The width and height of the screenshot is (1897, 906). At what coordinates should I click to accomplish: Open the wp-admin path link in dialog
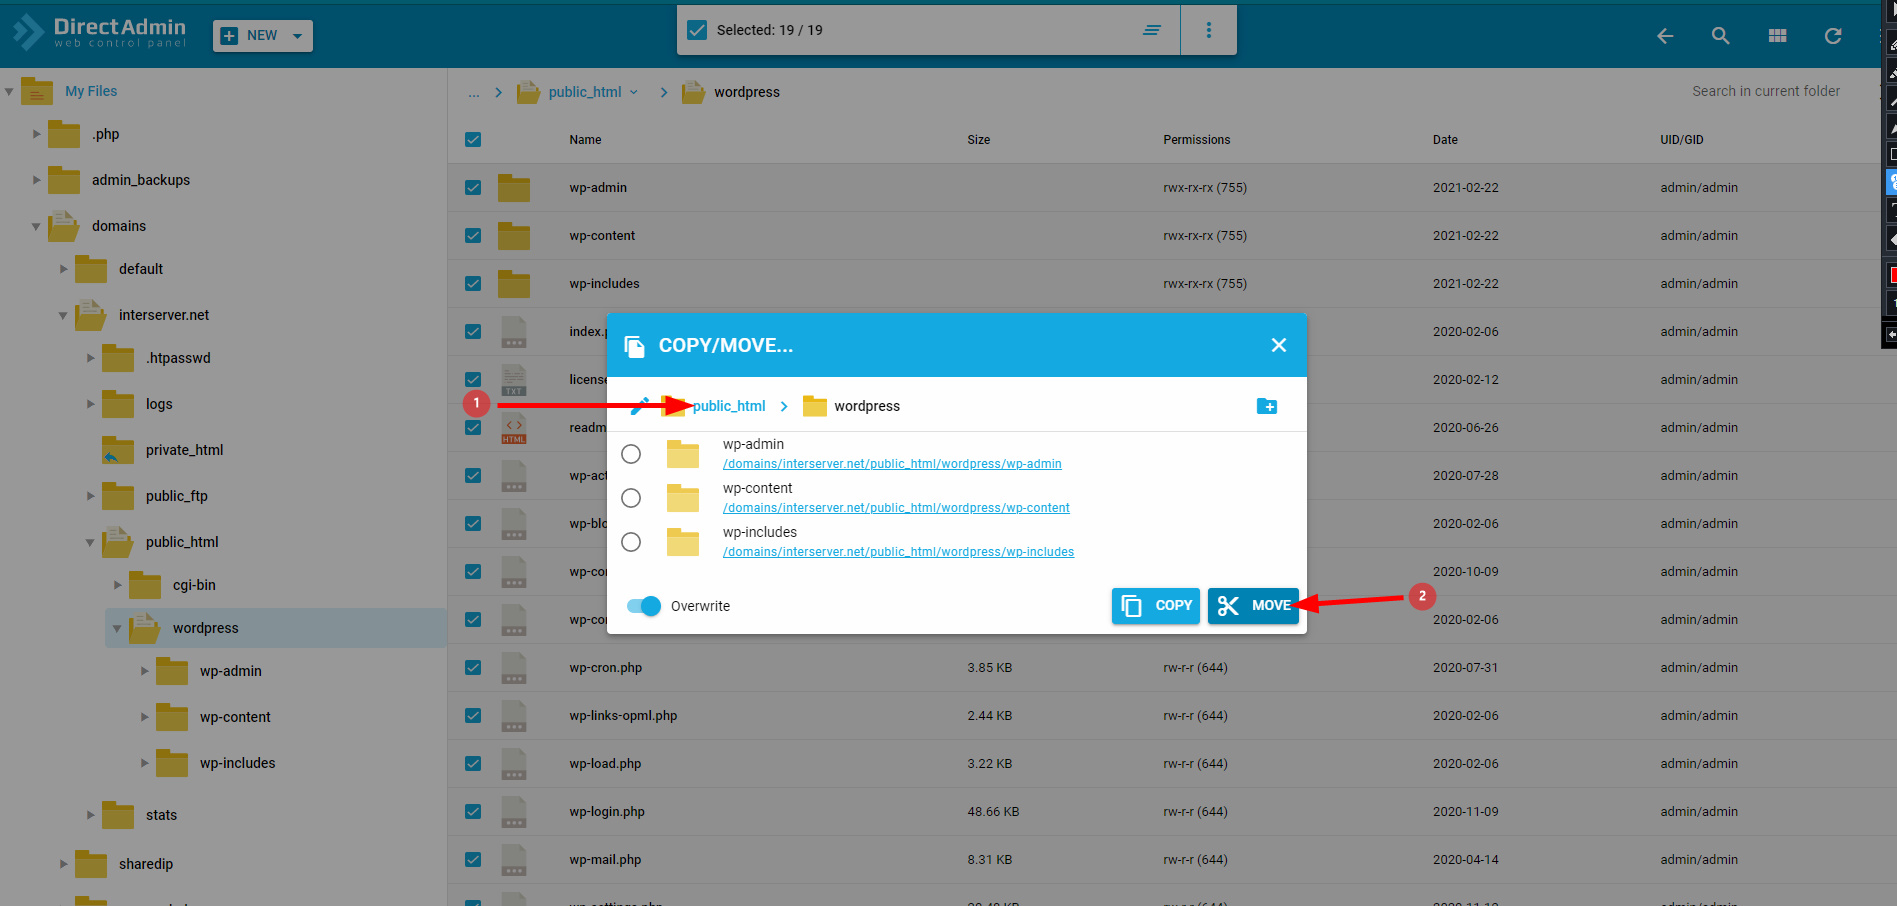pos(892,464)
